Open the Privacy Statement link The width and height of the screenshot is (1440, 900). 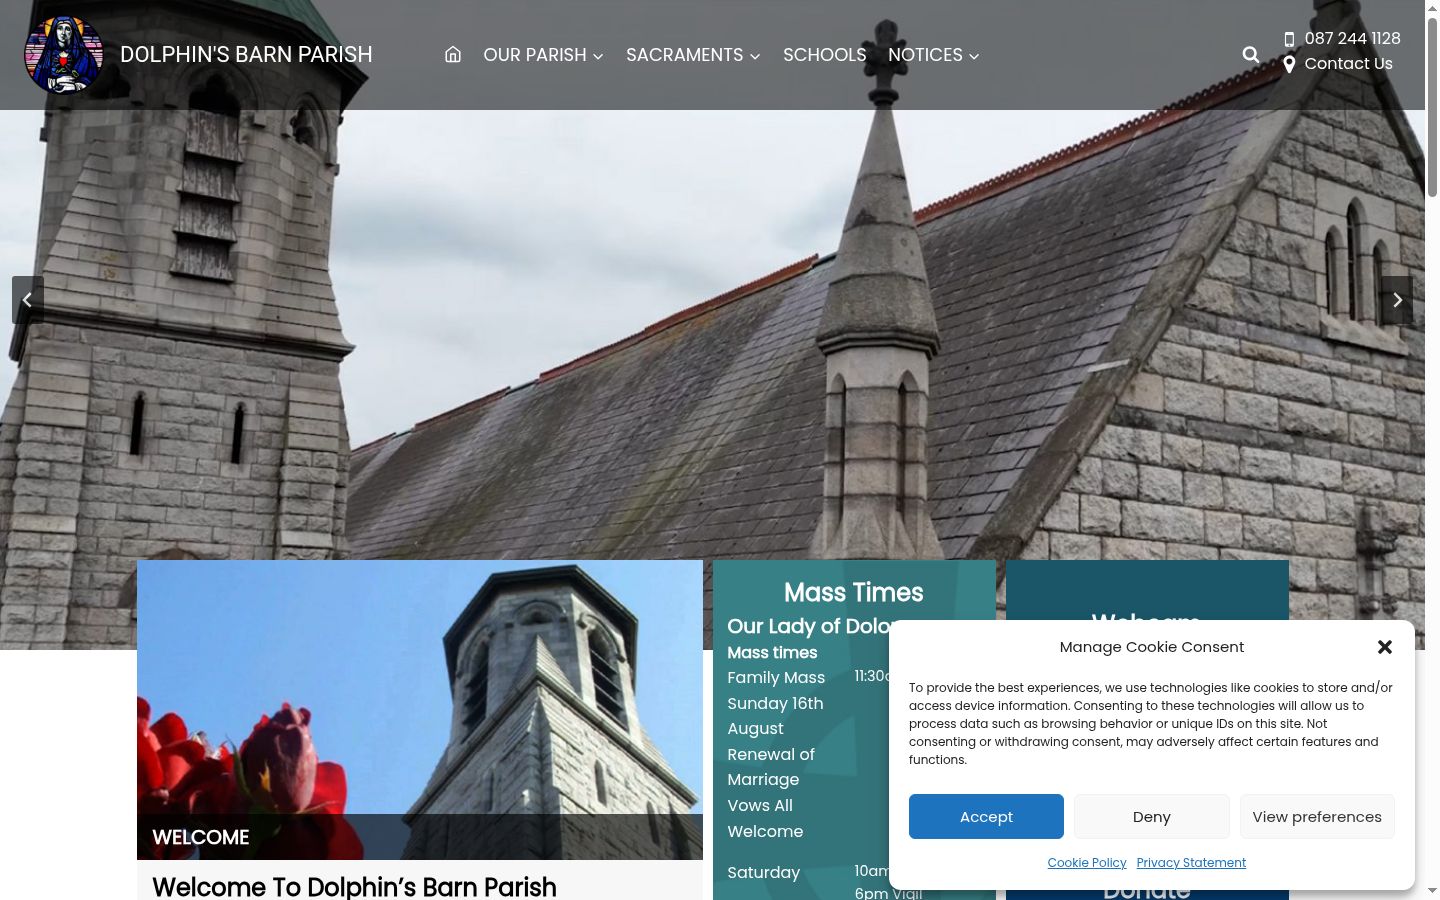click(x=1191, y=863)
